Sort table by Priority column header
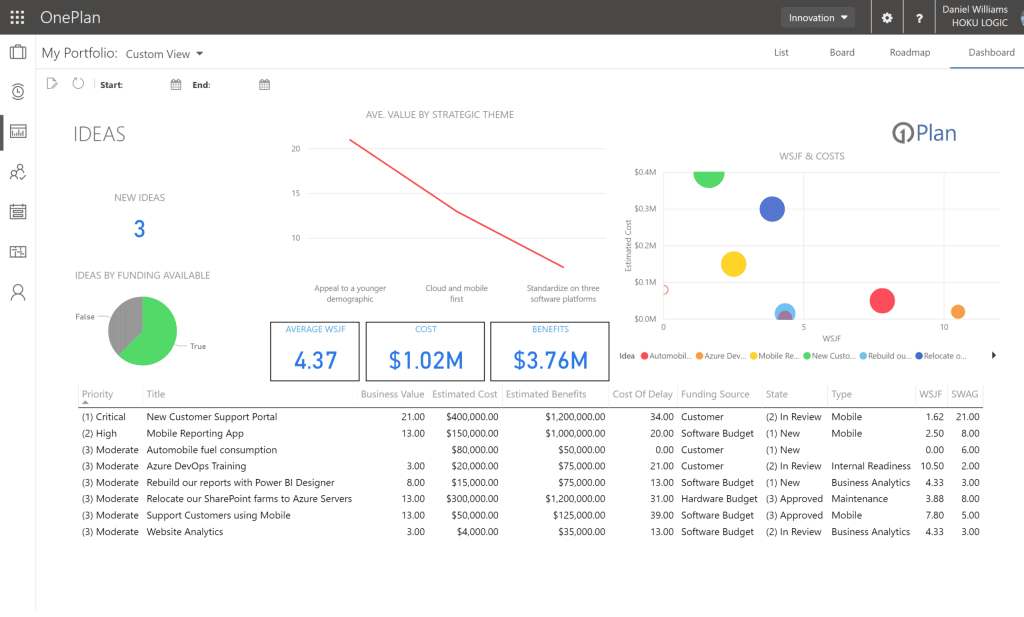This screenshot has width=1024, height=617. (x=97, y=394)
